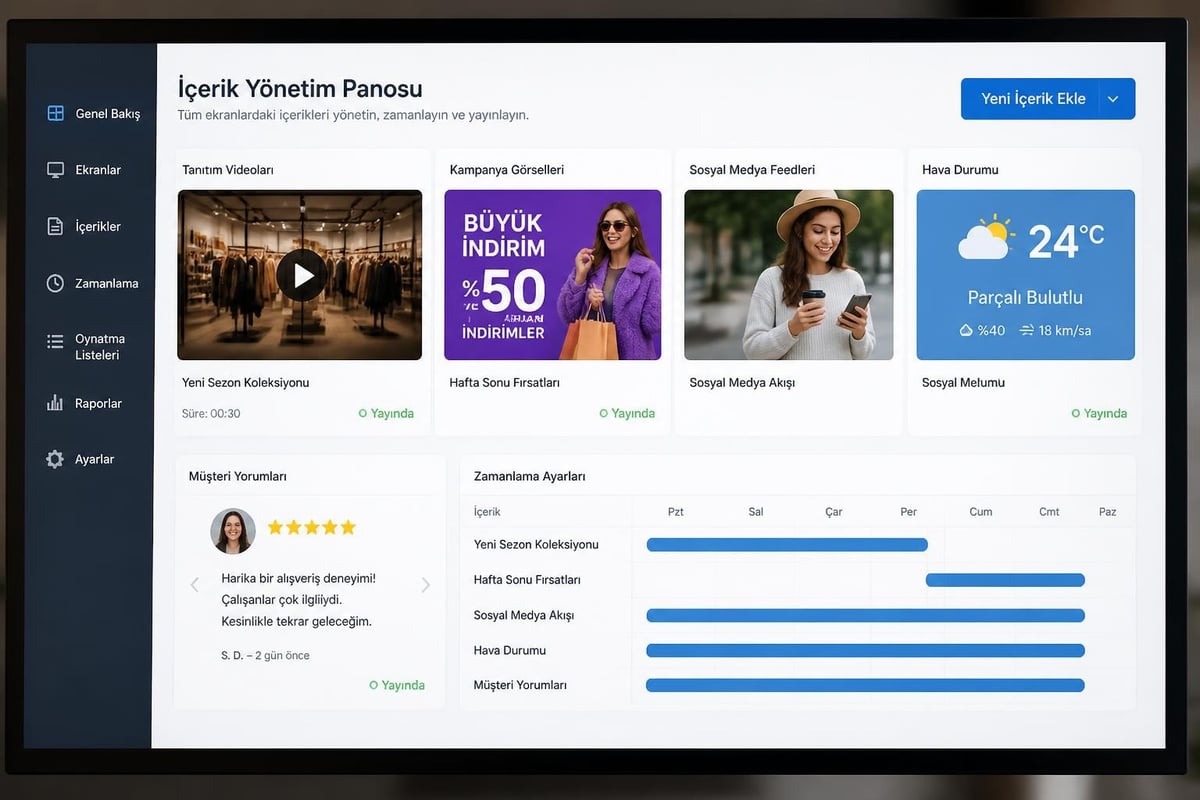Open İçerikler from the sidebar

tap(96, 227)
